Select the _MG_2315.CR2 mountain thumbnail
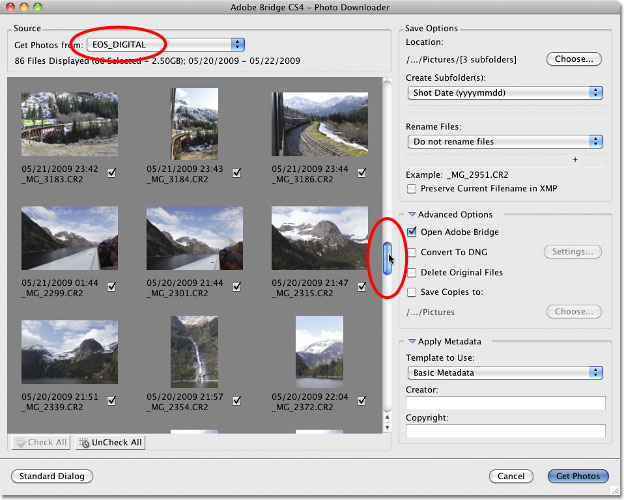This screenshot has height=500, width=624. [320, 238]
